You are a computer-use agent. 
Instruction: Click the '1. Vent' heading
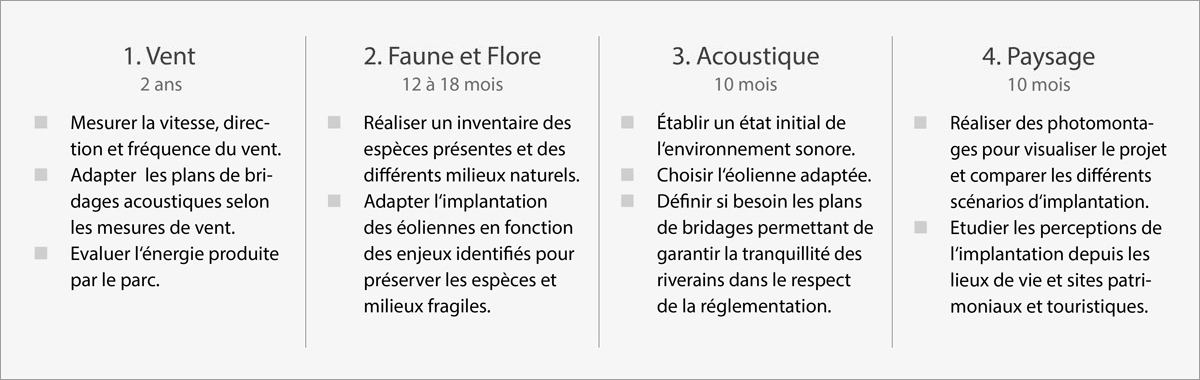pos(156,56)
